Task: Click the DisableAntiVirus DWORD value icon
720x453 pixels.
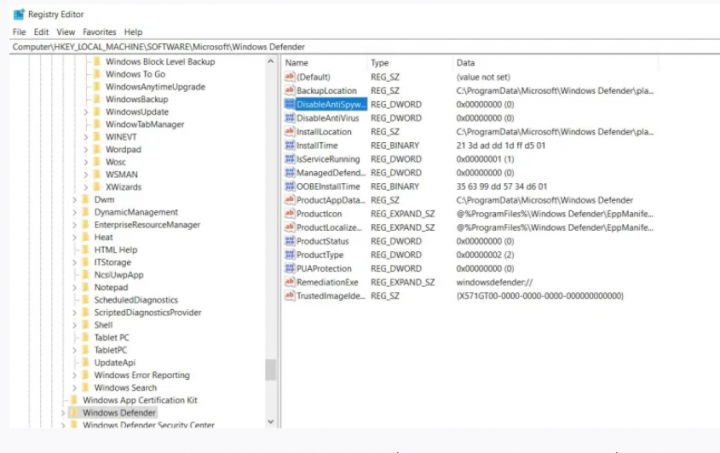Action: [x=290, y=118]
